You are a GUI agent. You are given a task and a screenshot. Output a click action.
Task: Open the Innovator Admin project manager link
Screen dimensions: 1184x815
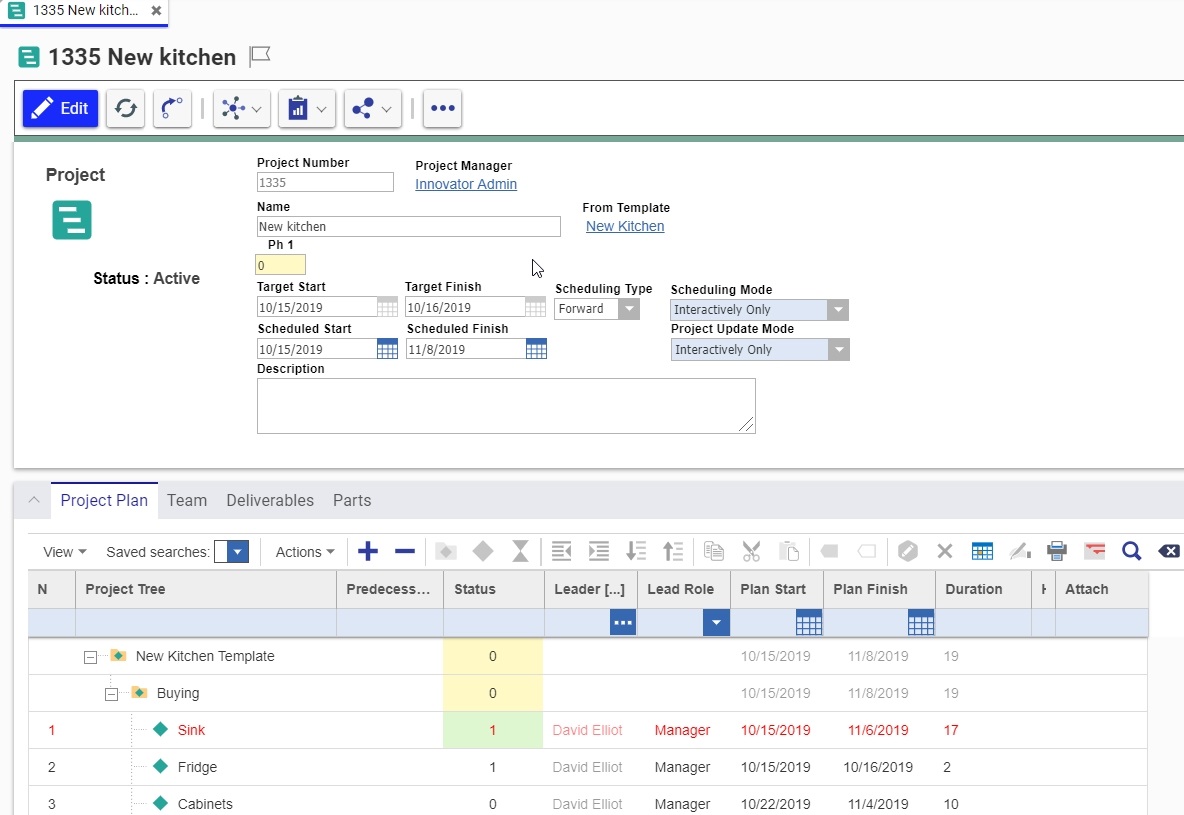[466, 184]
